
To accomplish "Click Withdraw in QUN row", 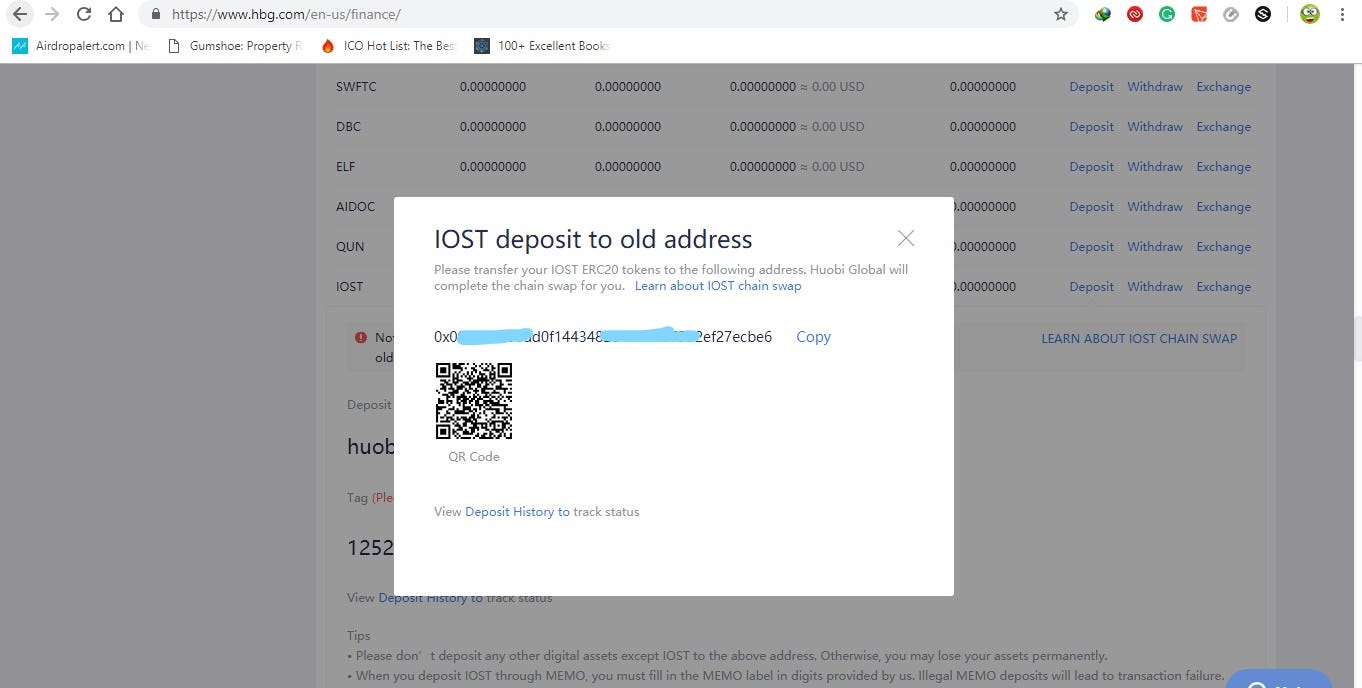I will tap(1155, 247).
